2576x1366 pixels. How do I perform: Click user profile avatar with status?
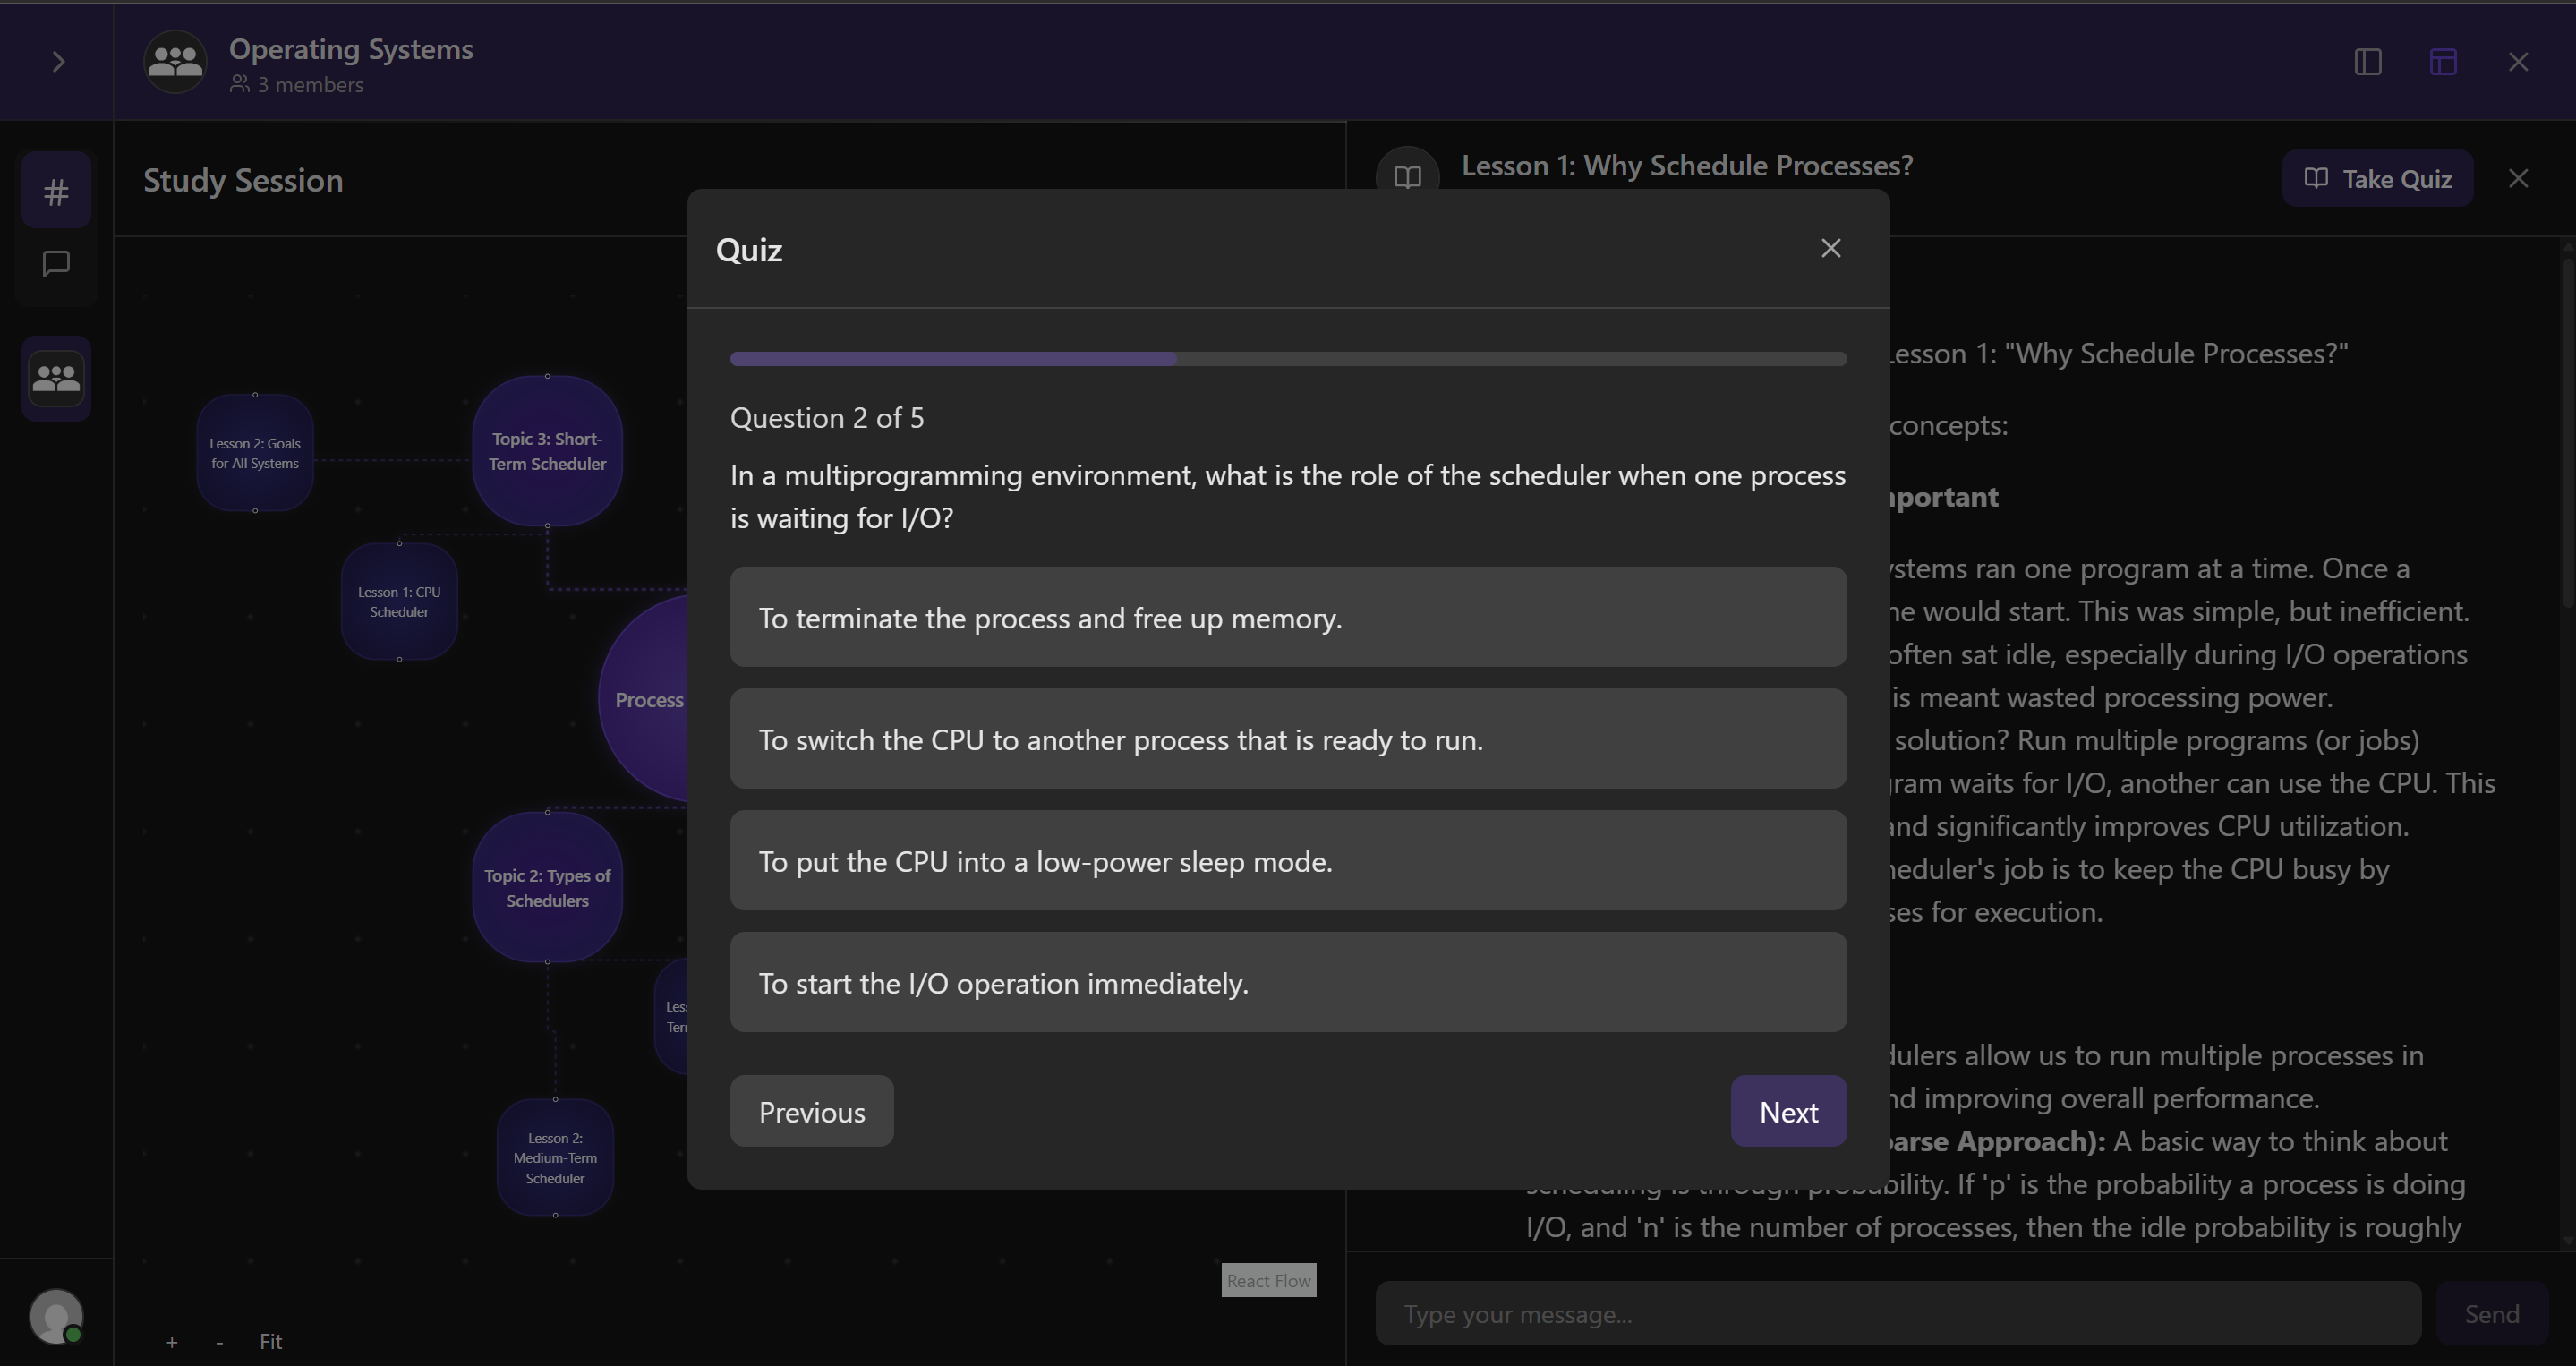[x=56, y=1315]
